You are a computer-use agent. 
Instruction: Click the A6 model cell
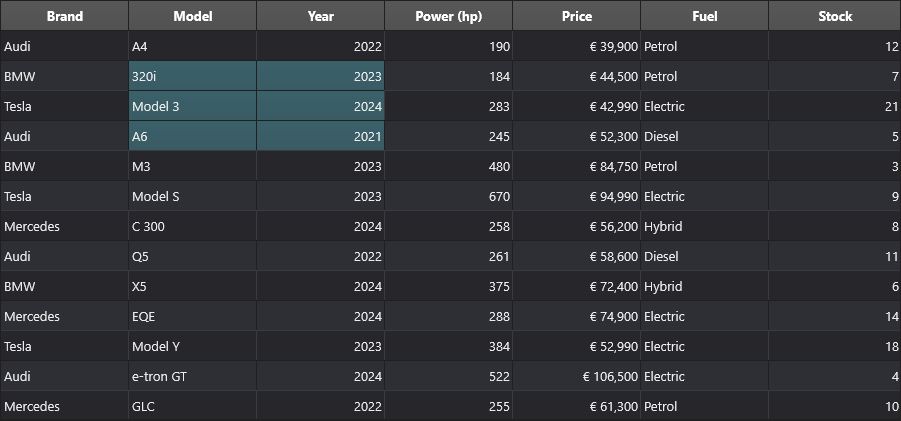[x=192, y=136]
